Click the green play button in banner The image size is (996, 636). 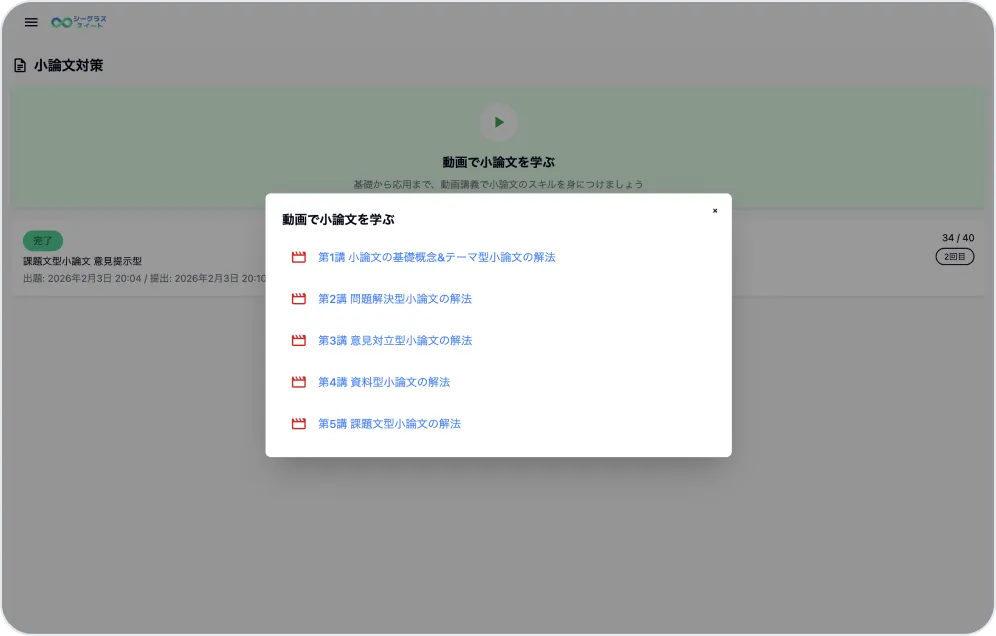click(x=499, y=122)
